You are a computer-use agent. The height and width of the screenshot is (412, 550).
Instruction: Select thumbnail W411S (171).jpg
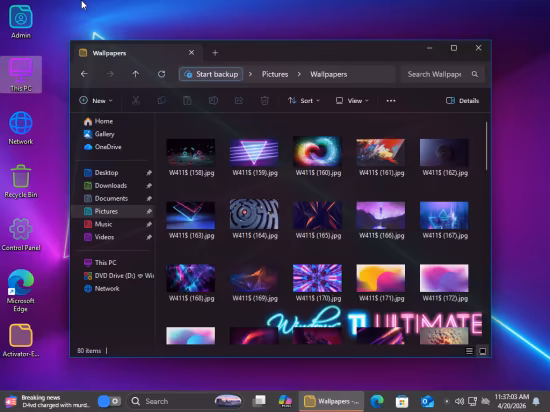tap(381, 283)
